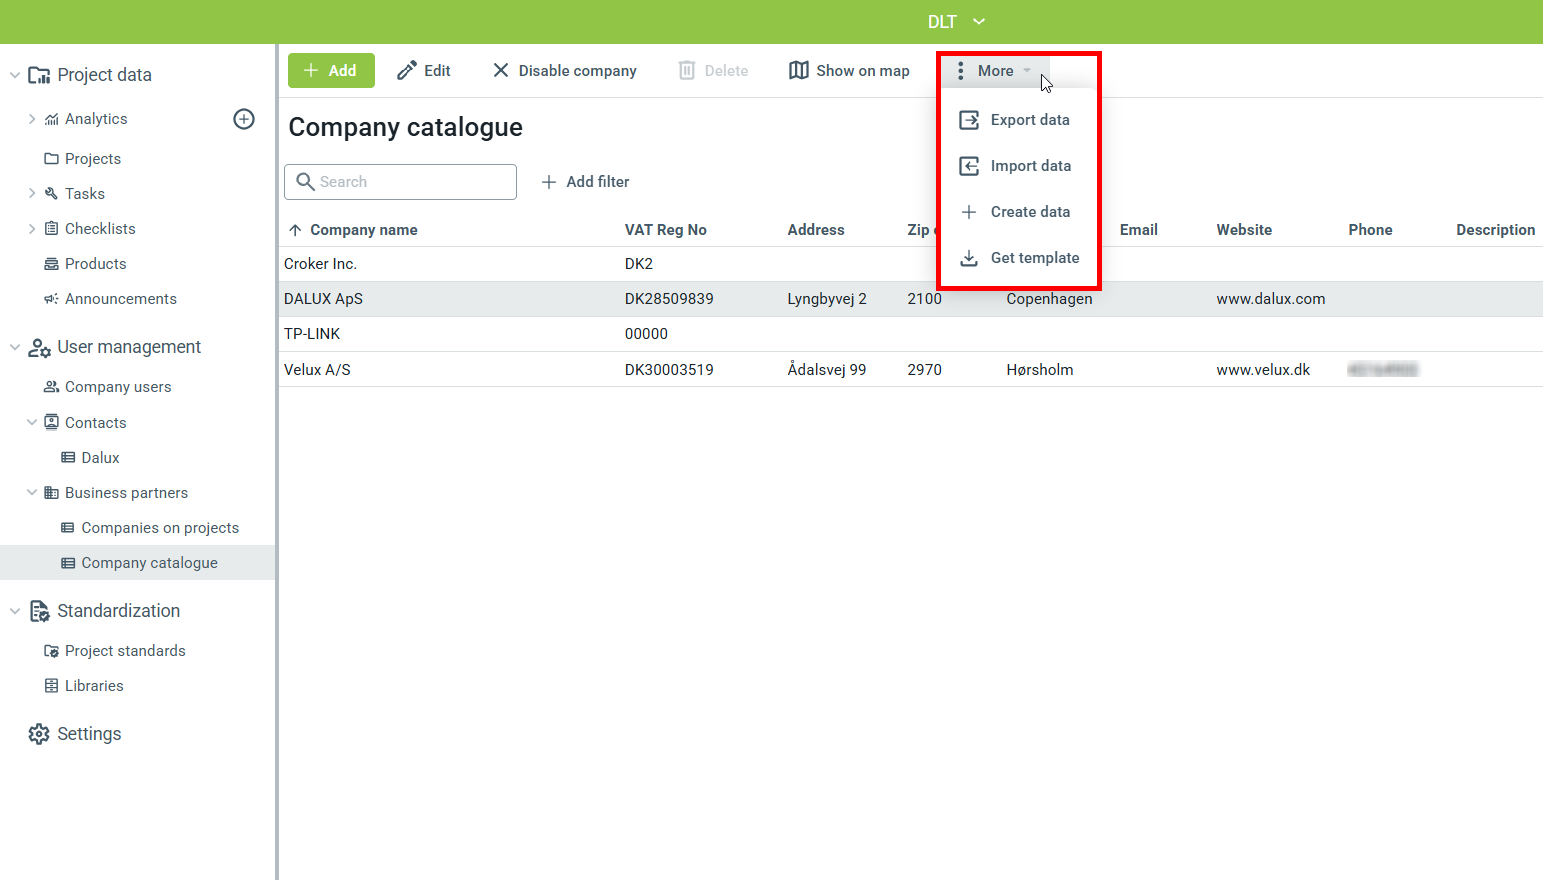Click the Show on map icon
This screenshot has width=1543, height=880.
click(798, 71)
